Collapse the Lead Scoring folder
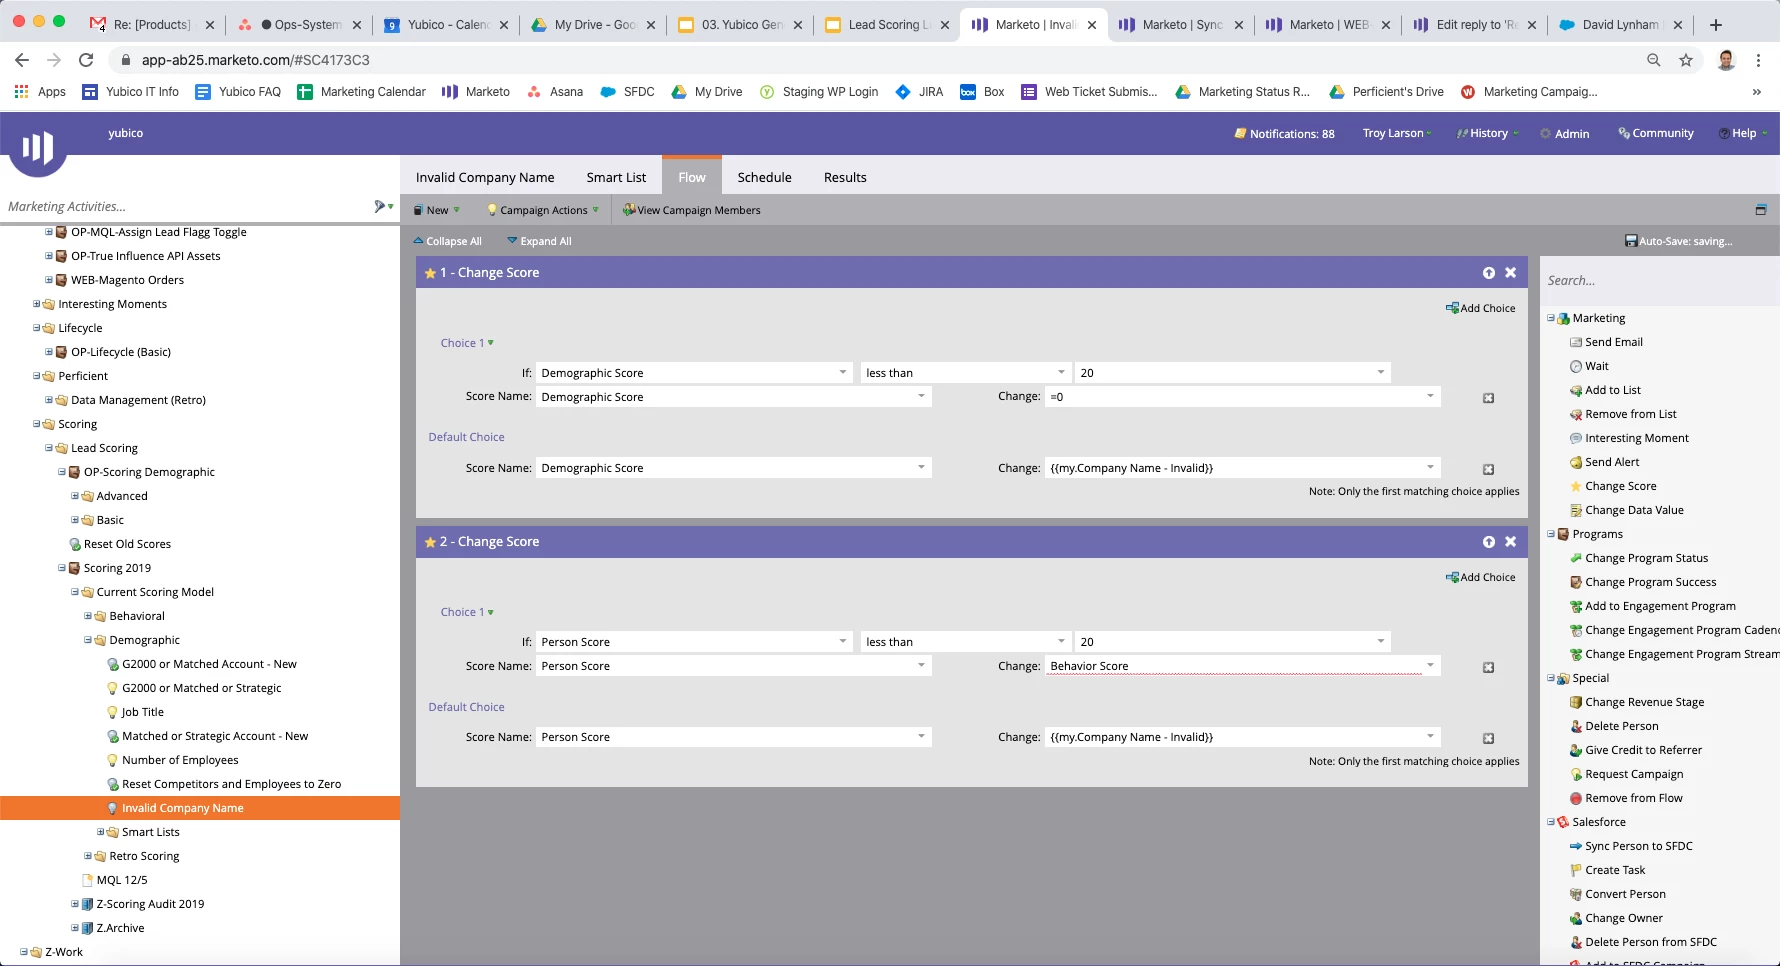 (x=49, y=448)
